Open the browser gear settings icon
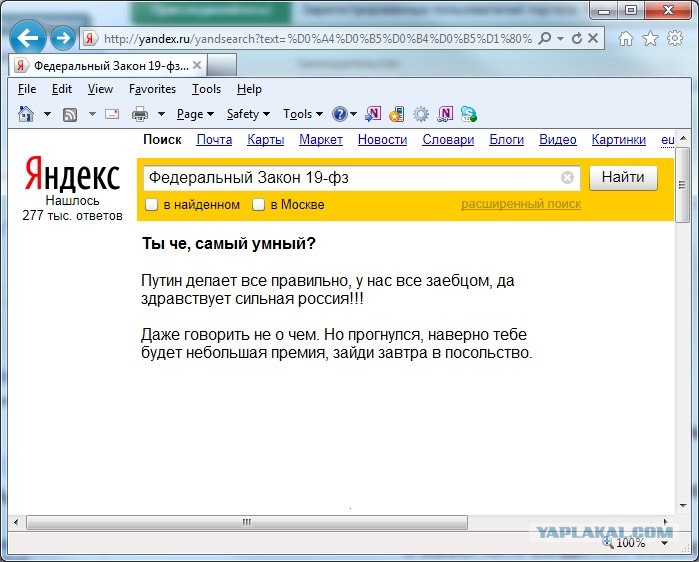Image resolution: width=699 pixels, height=562 pixels. tap(674, 38)
